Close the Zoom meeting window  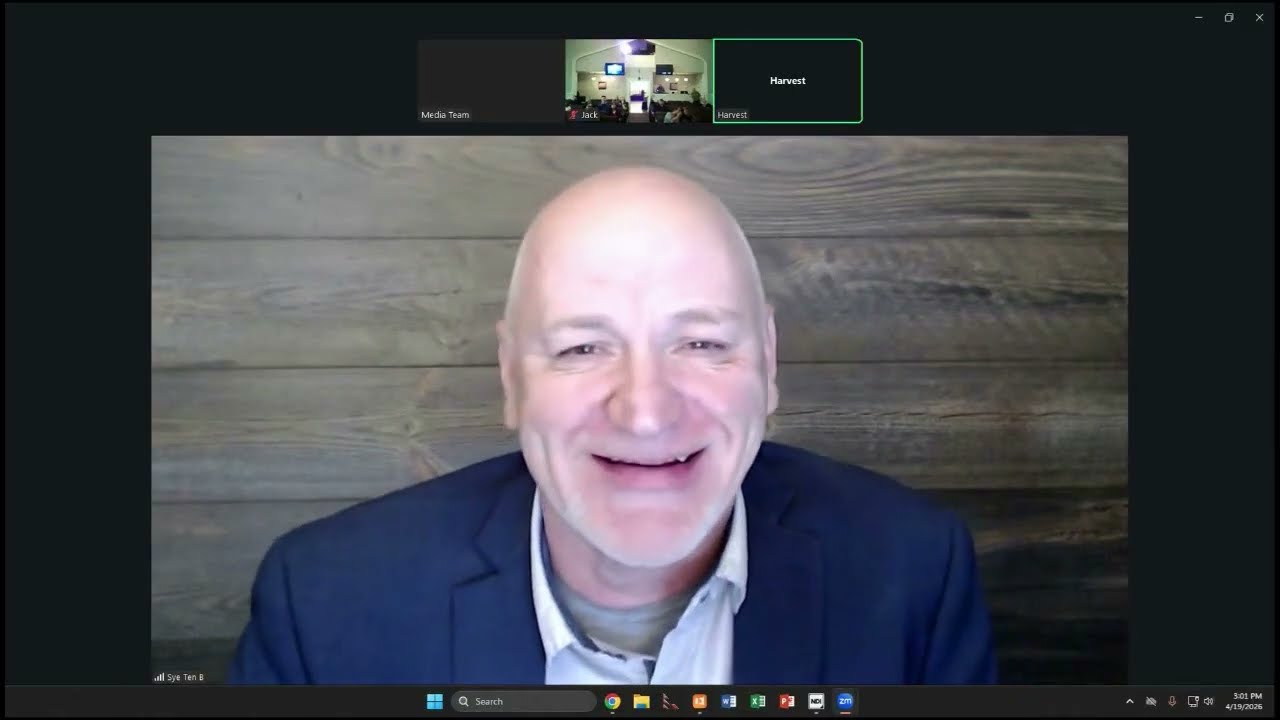(1259, 17)
